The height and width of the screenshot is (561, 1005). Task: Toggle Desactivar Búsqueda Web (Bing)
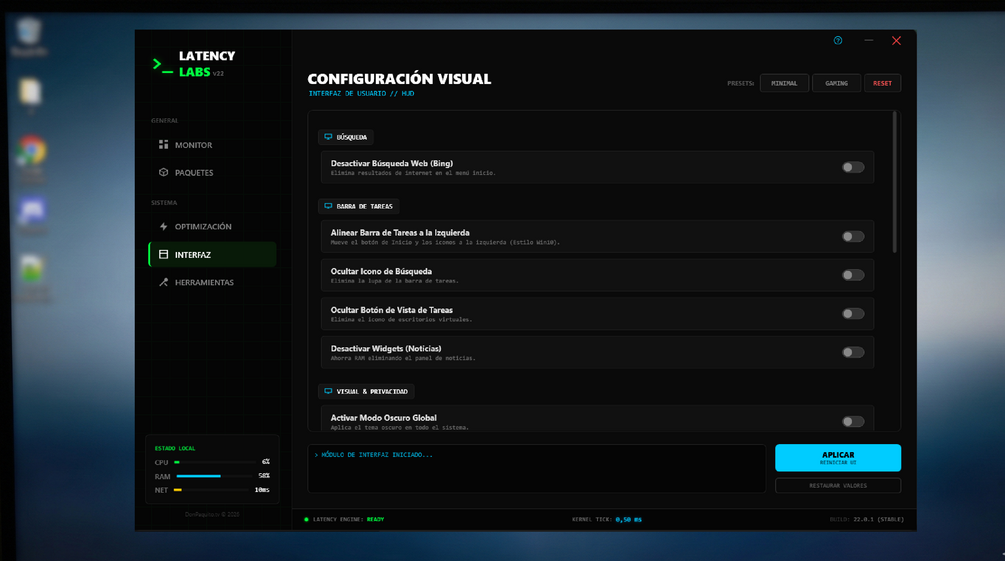click(853, 167)
